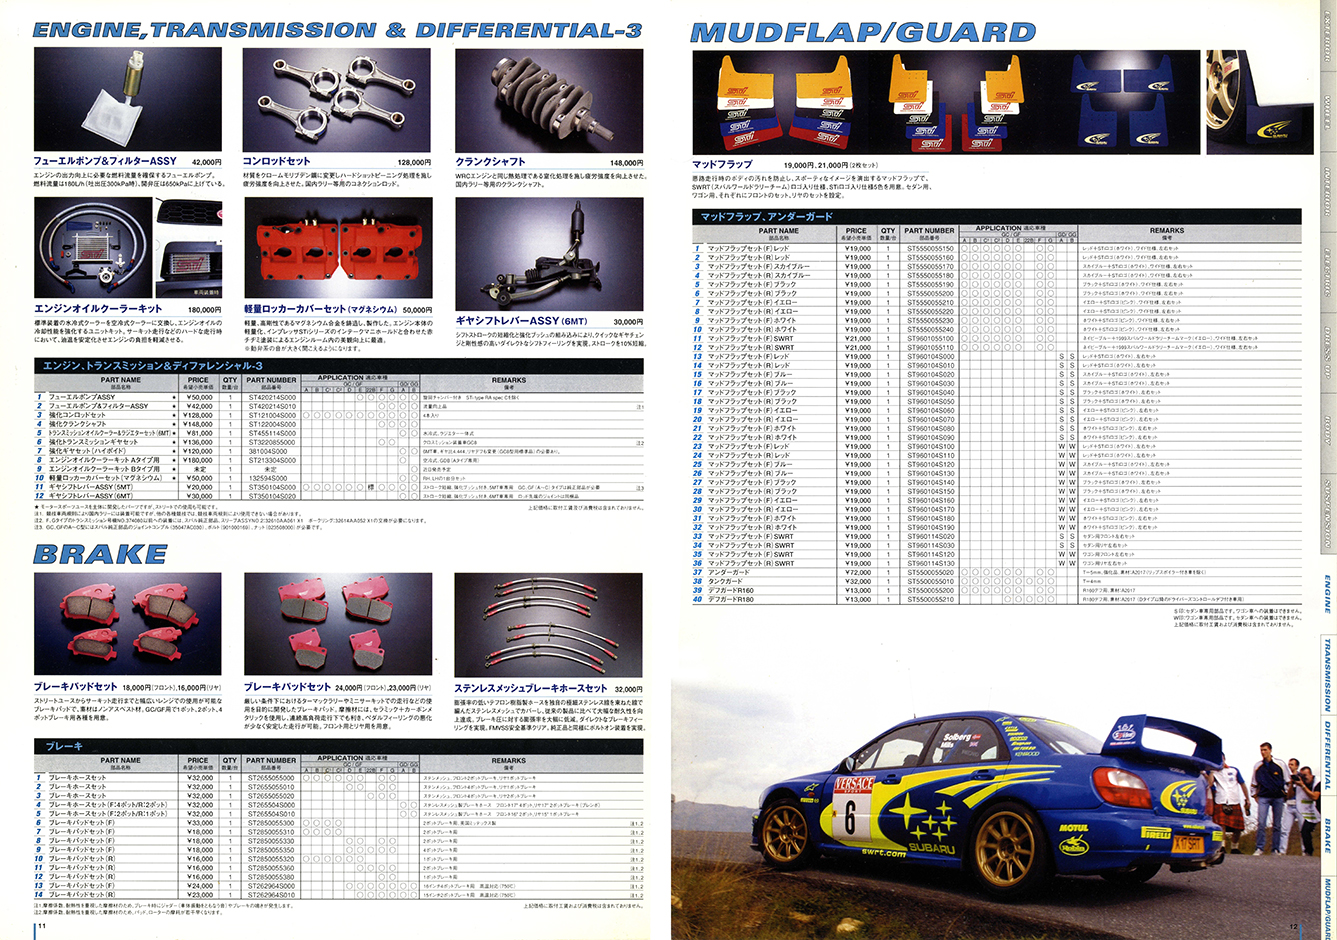Viewport: 1337px width, 940px height.
Task: Click part number ST265504S010 in brake table
Action: pos(272,814)
